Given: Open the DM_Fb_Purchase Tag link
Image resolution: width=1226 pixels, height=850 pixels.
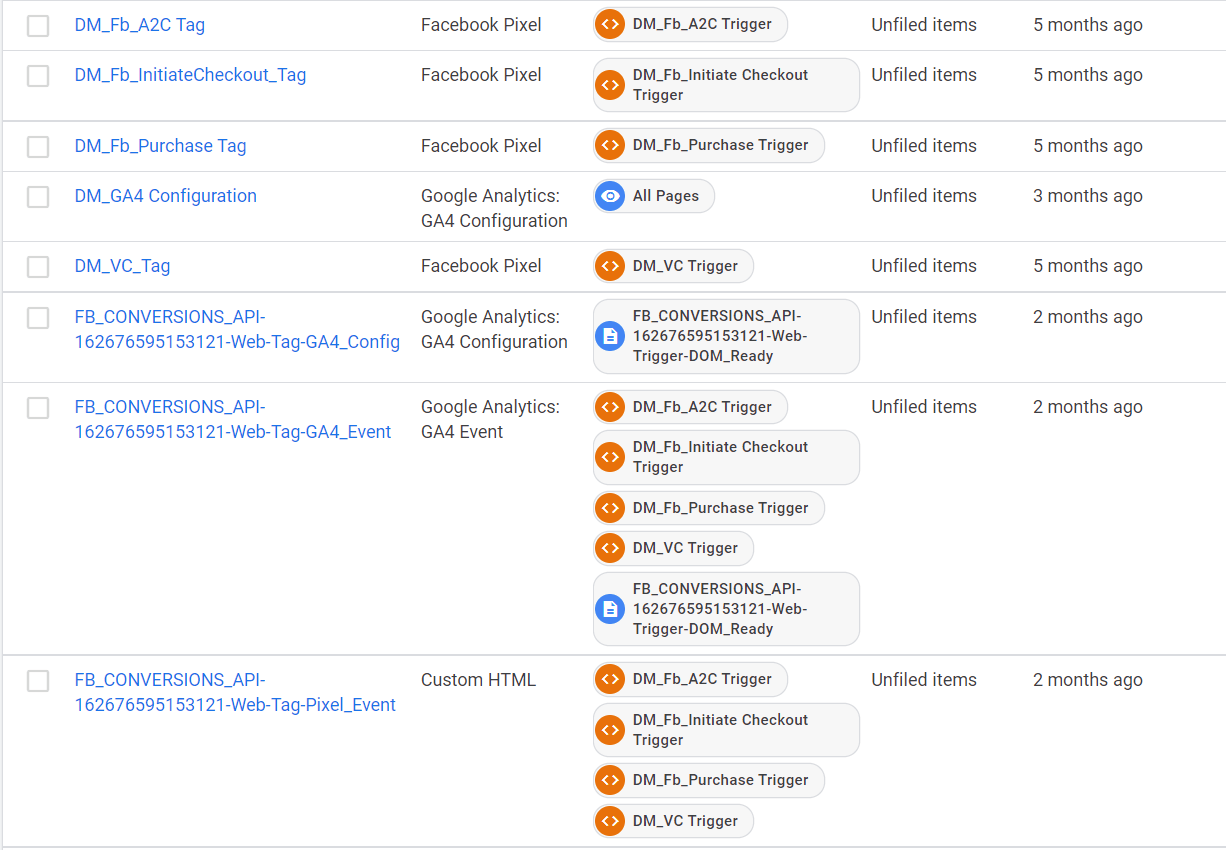Looking at the screenshot, I should coord(160,146).
